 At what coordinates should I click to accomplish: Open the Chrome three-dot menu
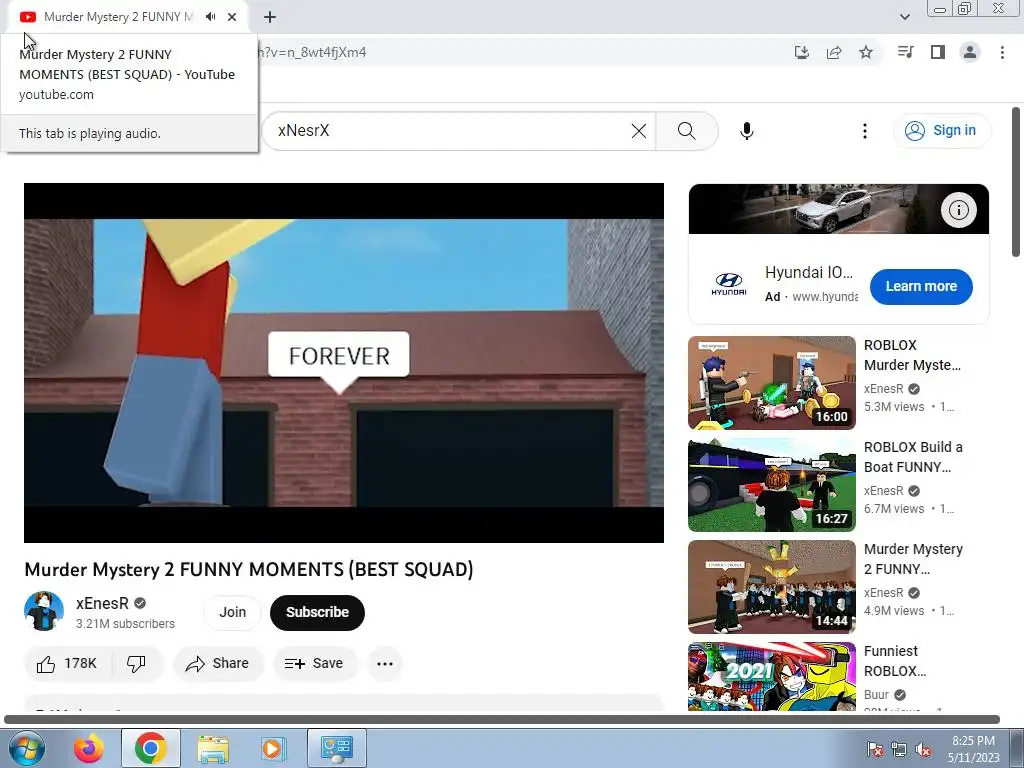1002,52
